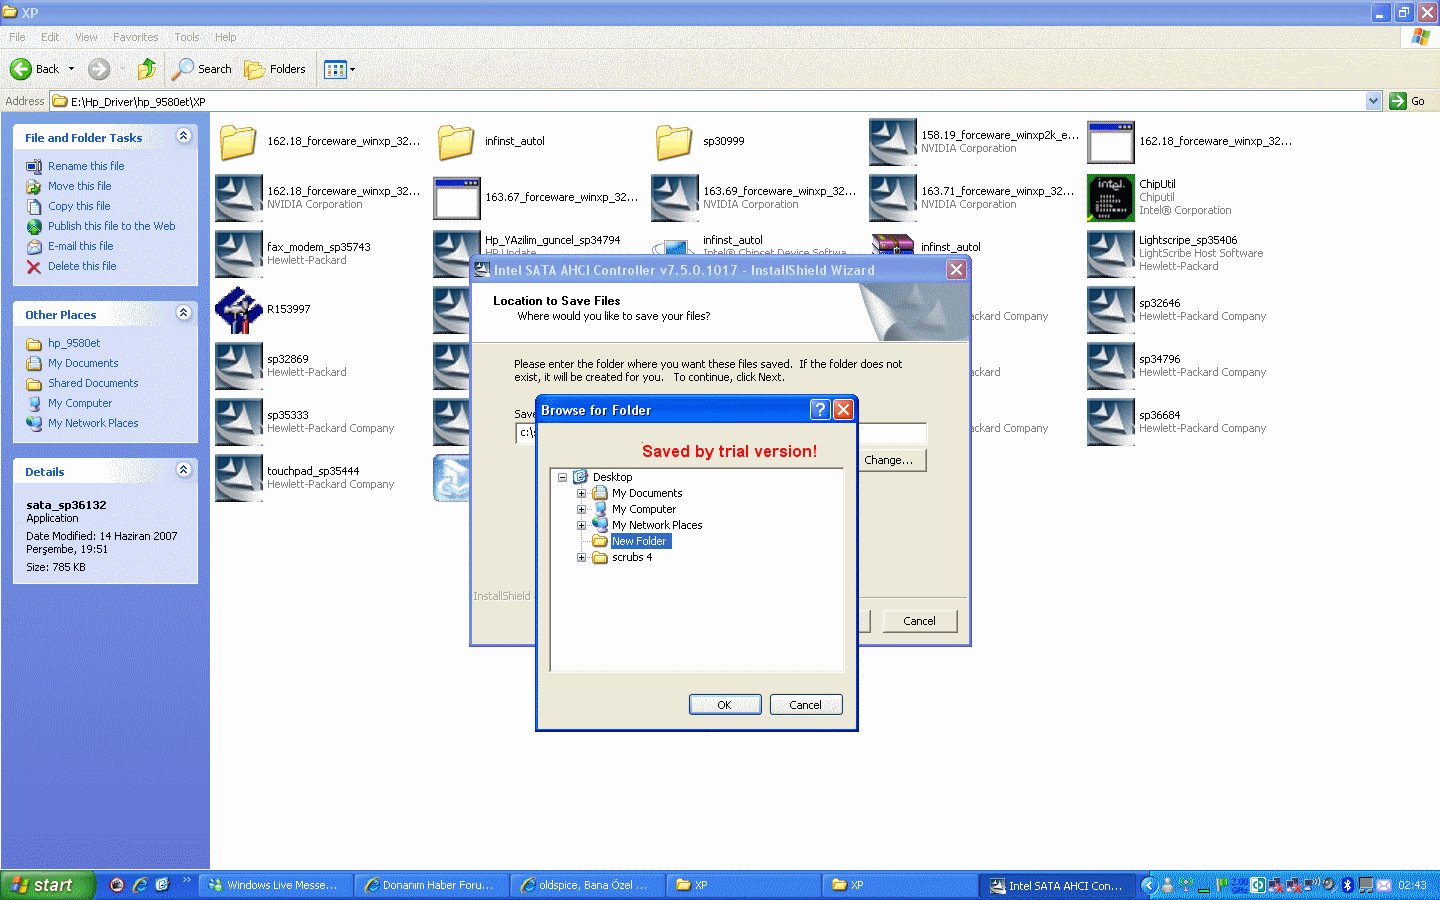Select New Folder in the folder tree
The width and height of the screenshot is (1440, 900).
pos(639,541)
